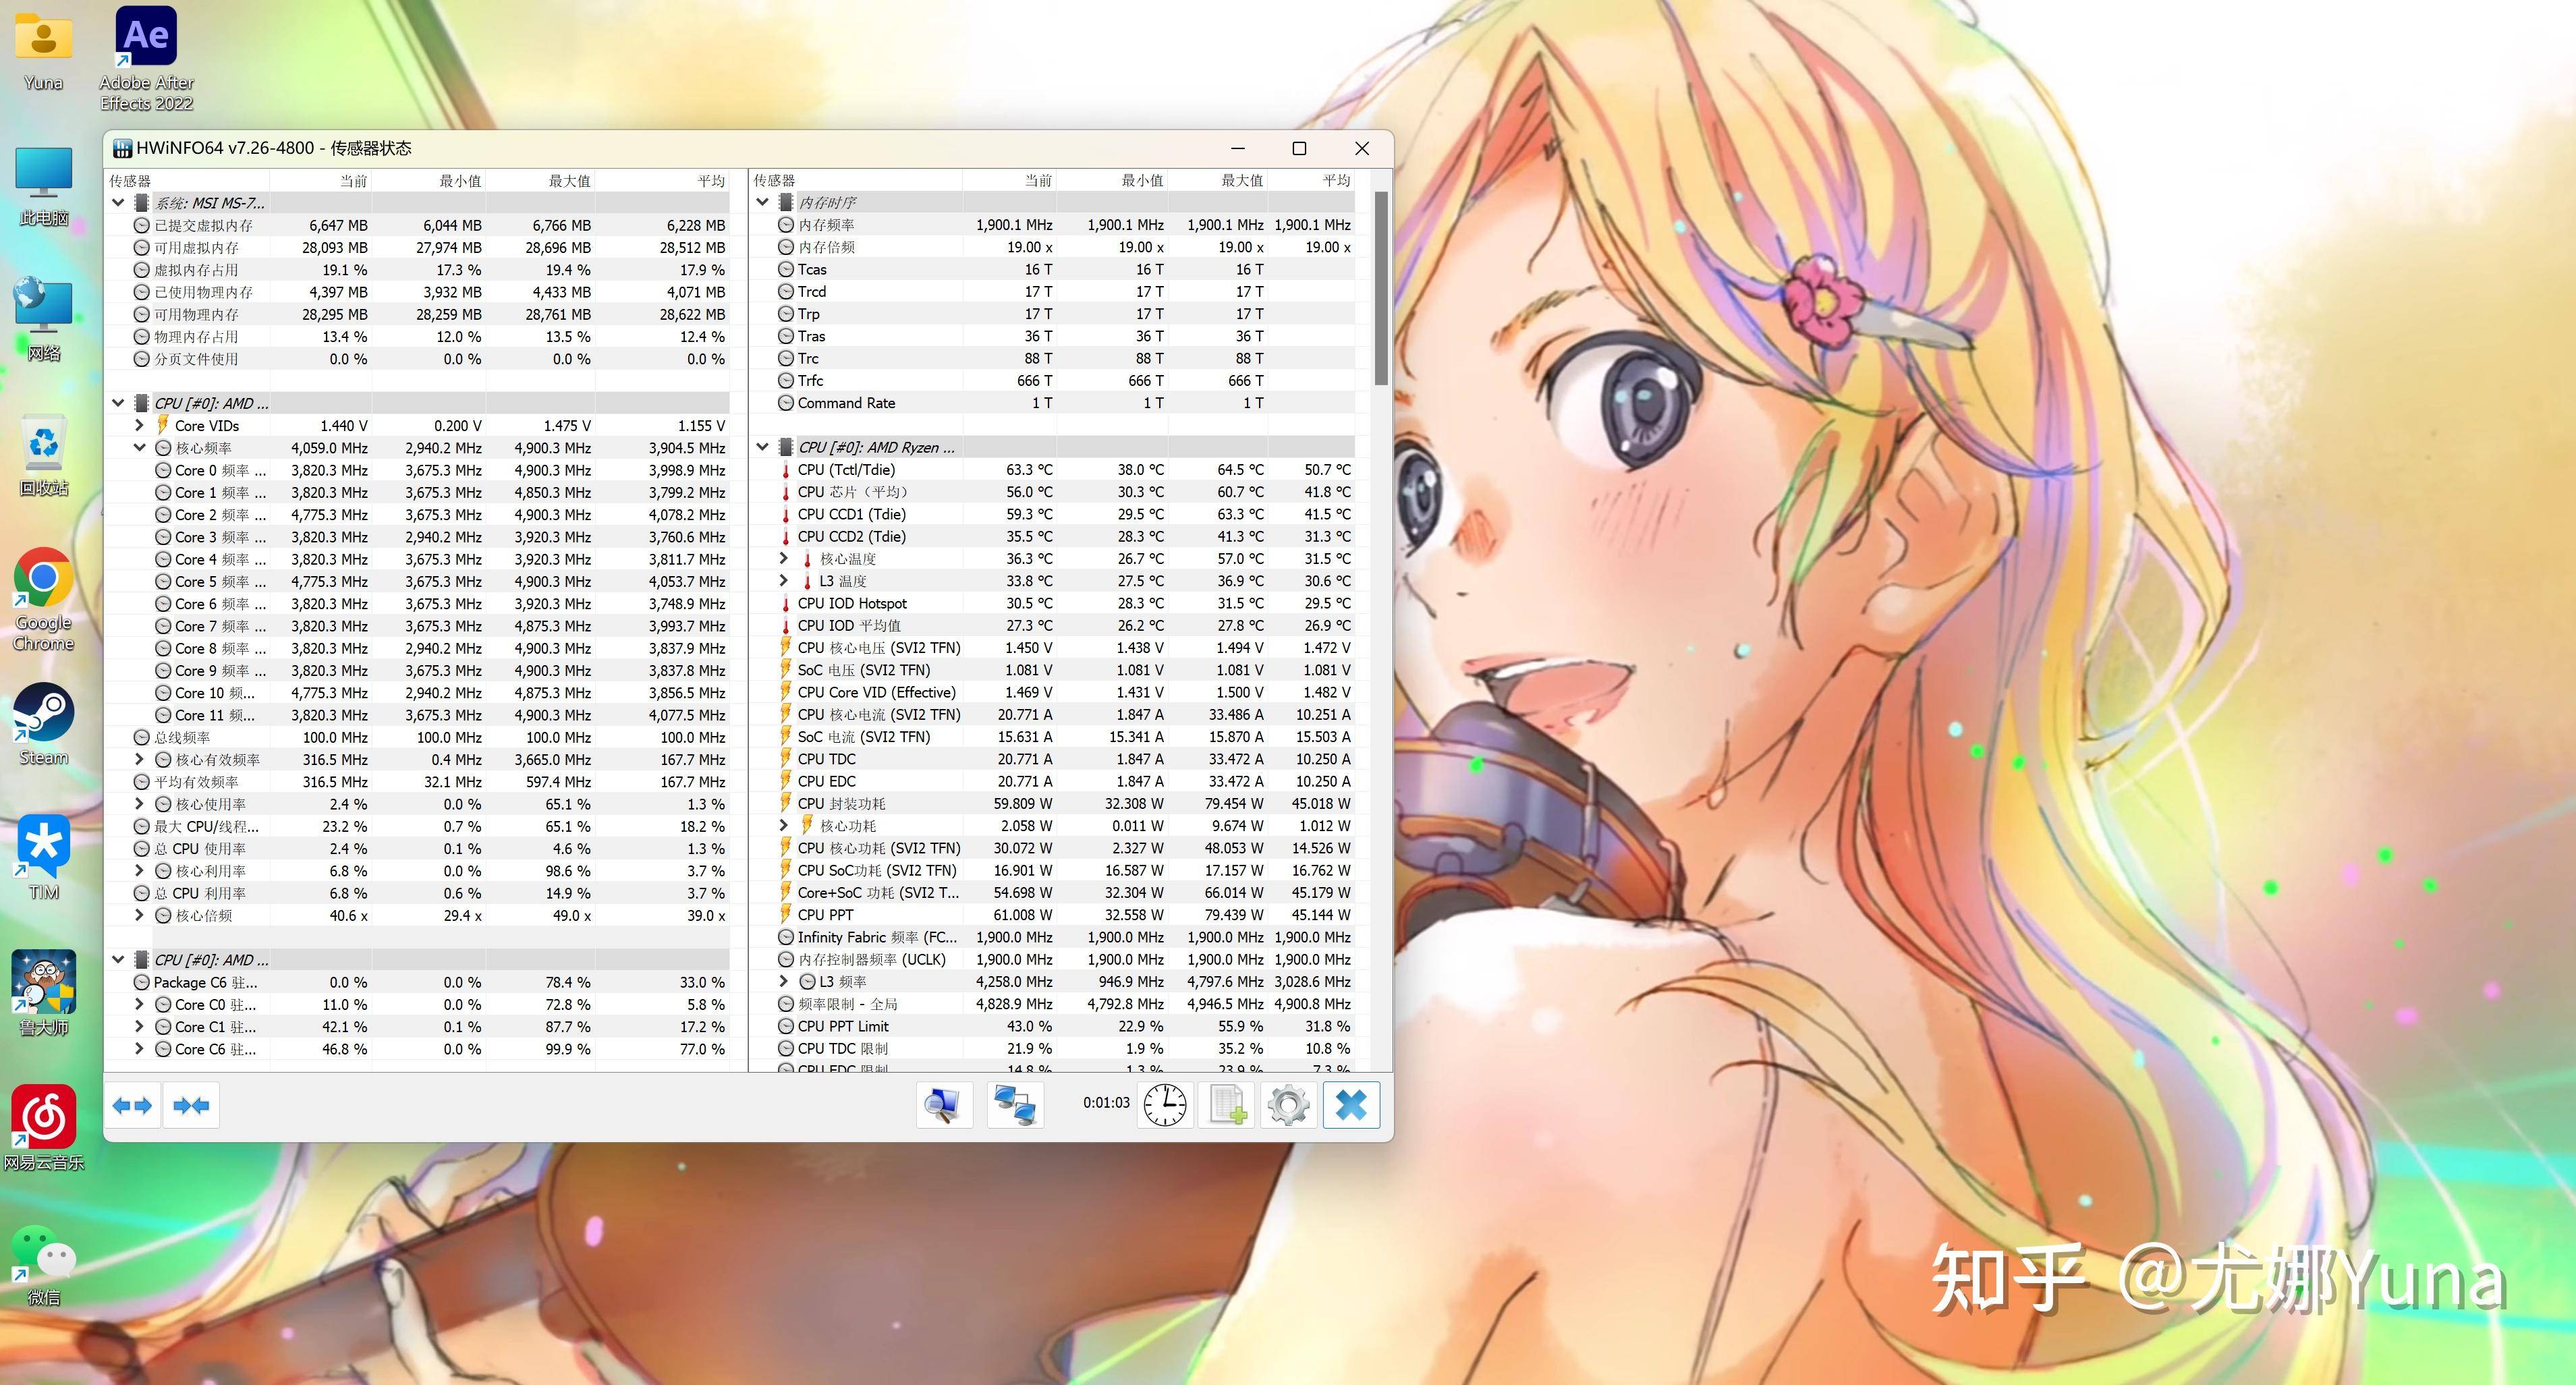Expand the L3 温度 row
Viewport: 2576px width, 1385px height.
(784, 581)
